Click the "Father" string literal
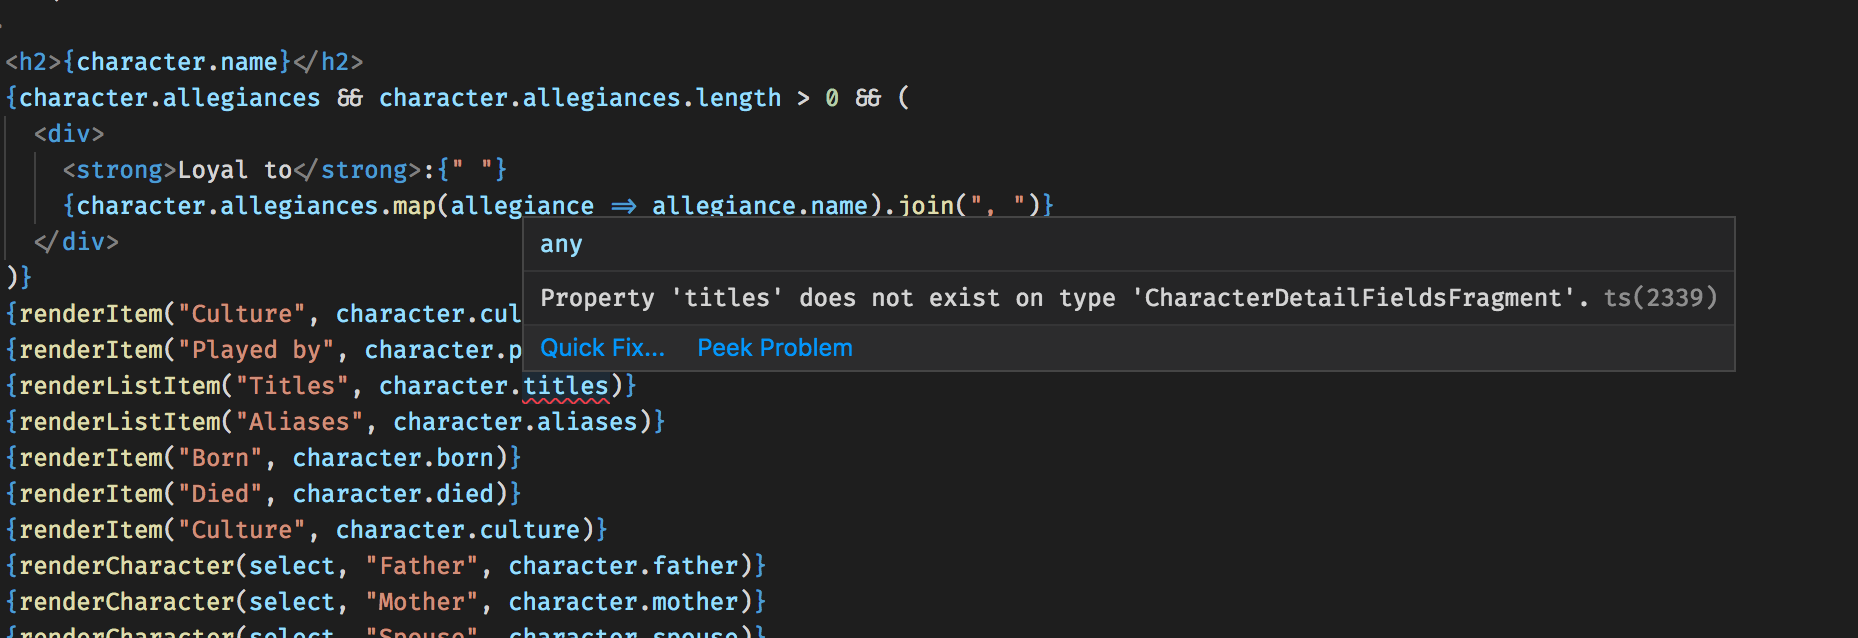 [x=421, y=566]
